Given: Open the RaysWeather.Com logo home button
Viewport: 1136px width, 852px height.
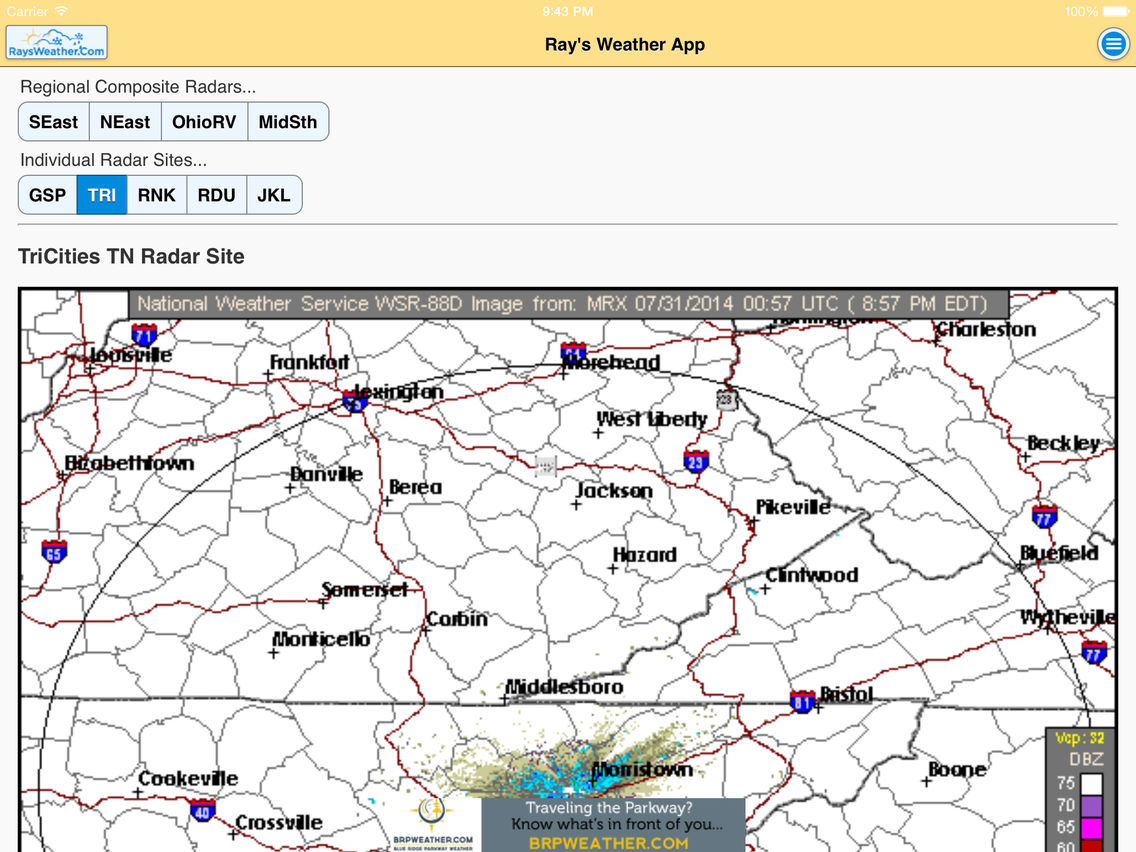Looking at the screenshot, I should 57,43.
